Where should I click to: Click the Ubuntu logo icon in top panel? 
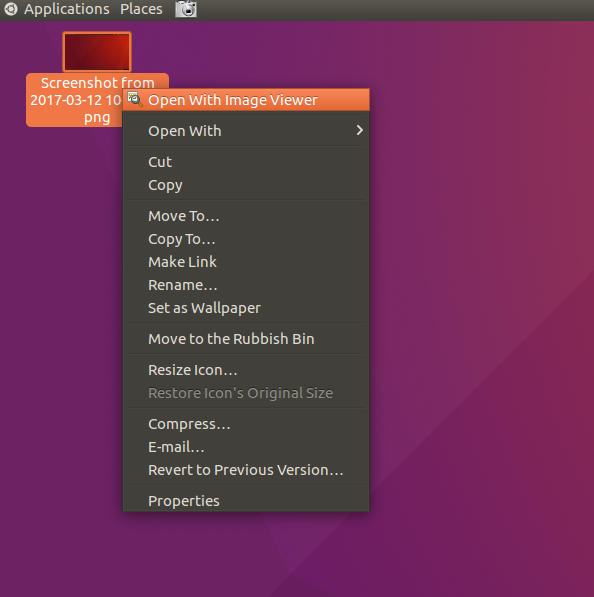[10, 9]
